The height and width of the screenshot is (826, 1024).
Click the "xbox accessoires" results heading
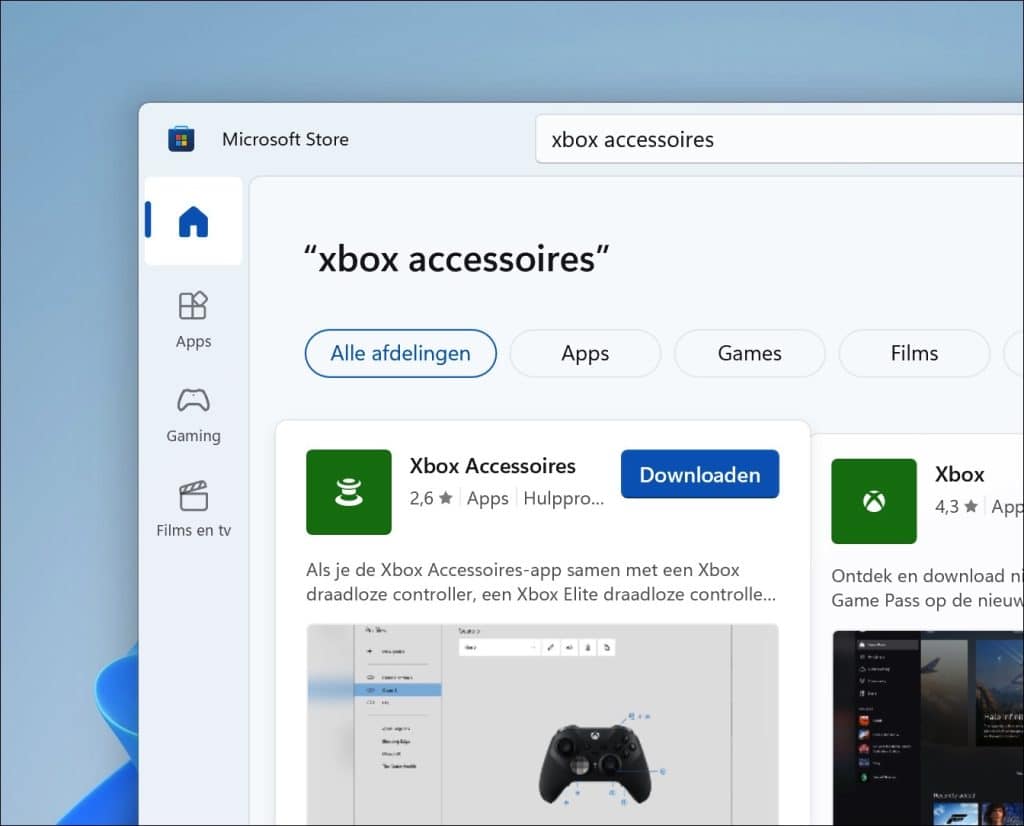(x=456, y=259)
